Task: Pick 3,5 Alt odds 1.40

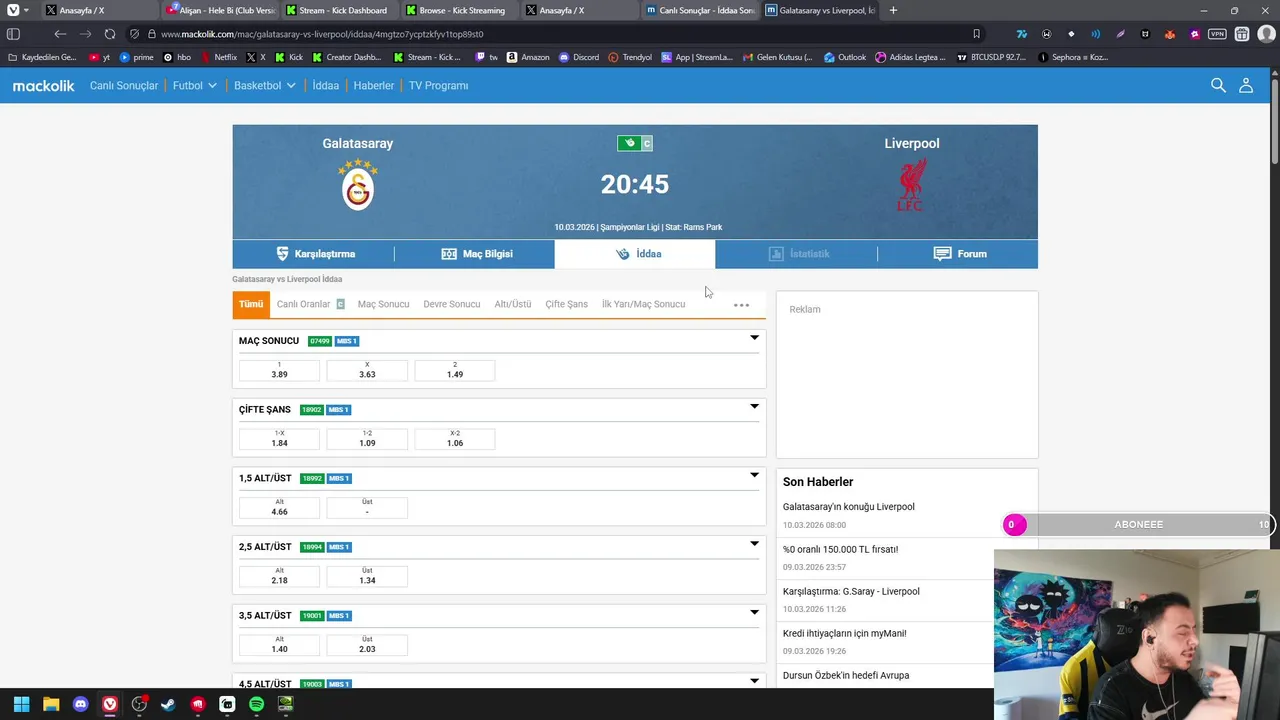Action: coord(279,644)
